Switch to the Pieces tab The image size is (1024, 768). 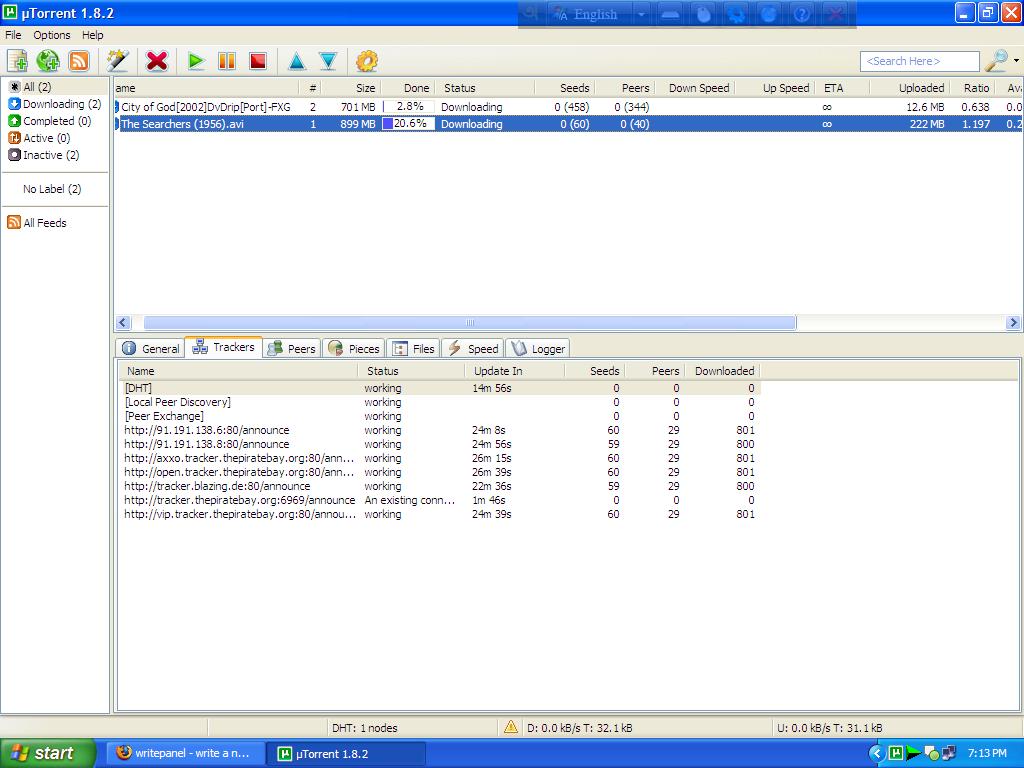(x=354, y=349)
